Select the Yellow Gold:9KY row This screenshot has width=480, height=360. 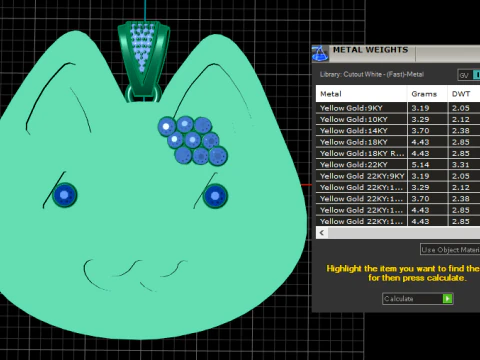(398, 108)
